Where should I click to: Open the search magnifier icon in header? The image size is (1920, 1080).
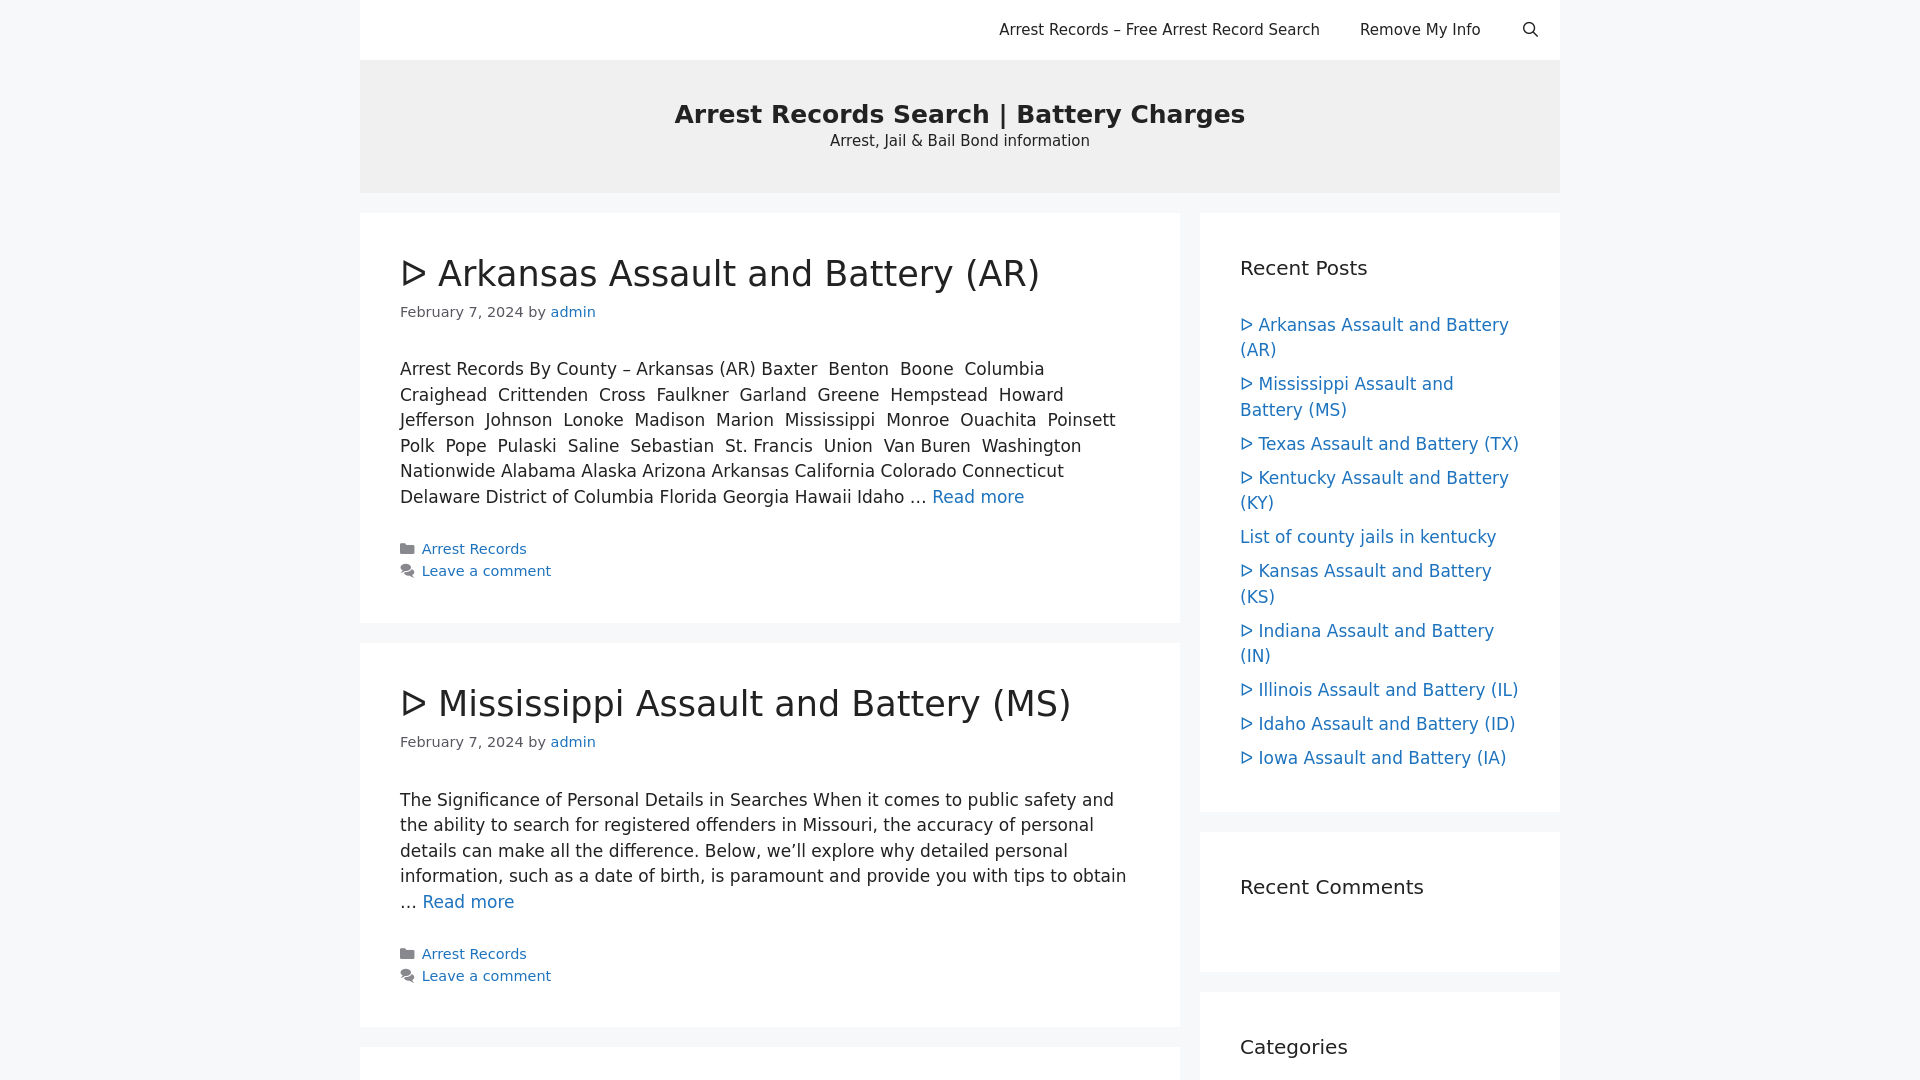click(1530, 30)
